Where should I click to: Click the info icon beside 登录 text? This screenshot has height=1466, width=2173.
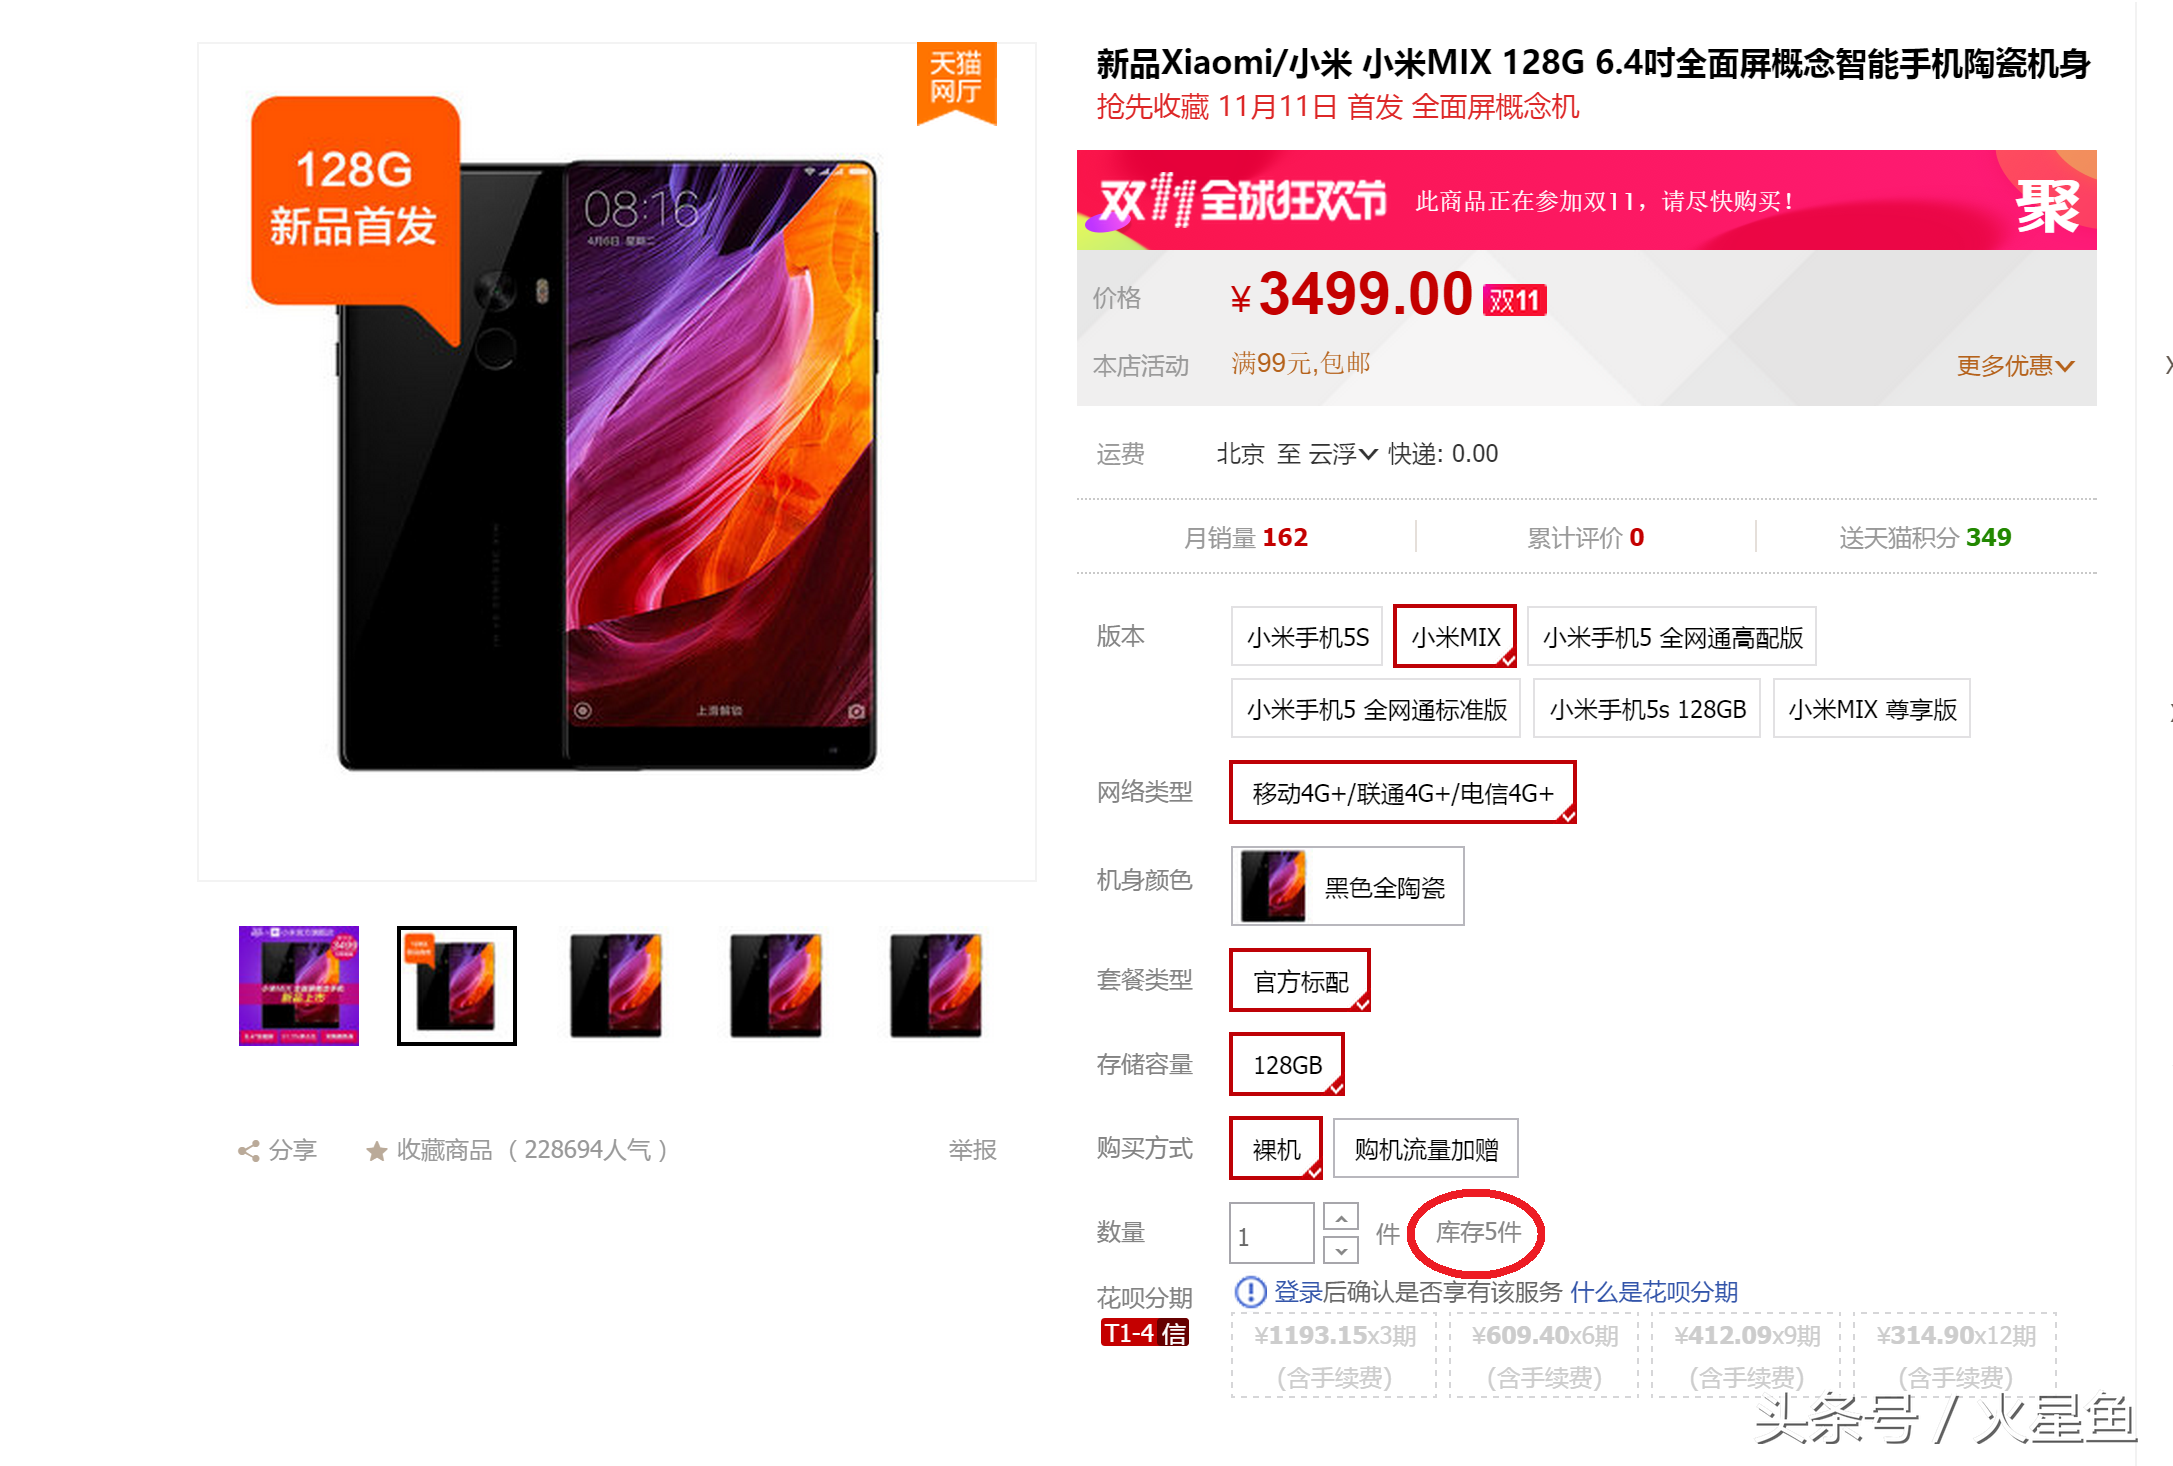click(1250, 1292)
